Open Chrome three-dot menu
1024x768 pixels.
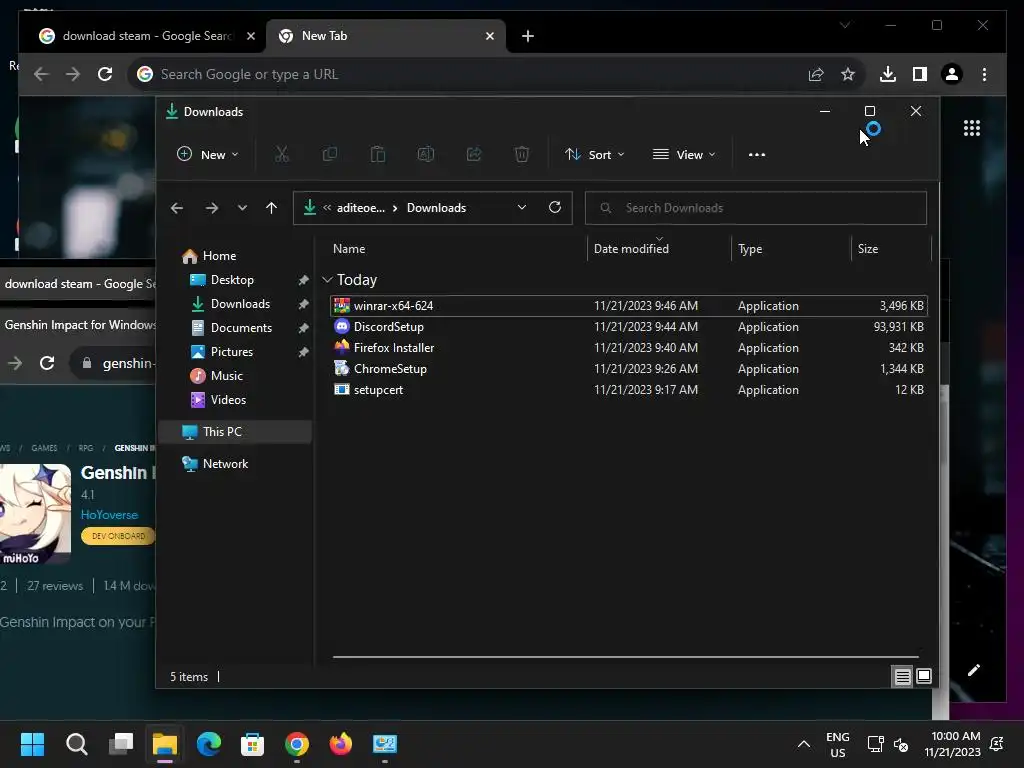(x=984, y=74)
